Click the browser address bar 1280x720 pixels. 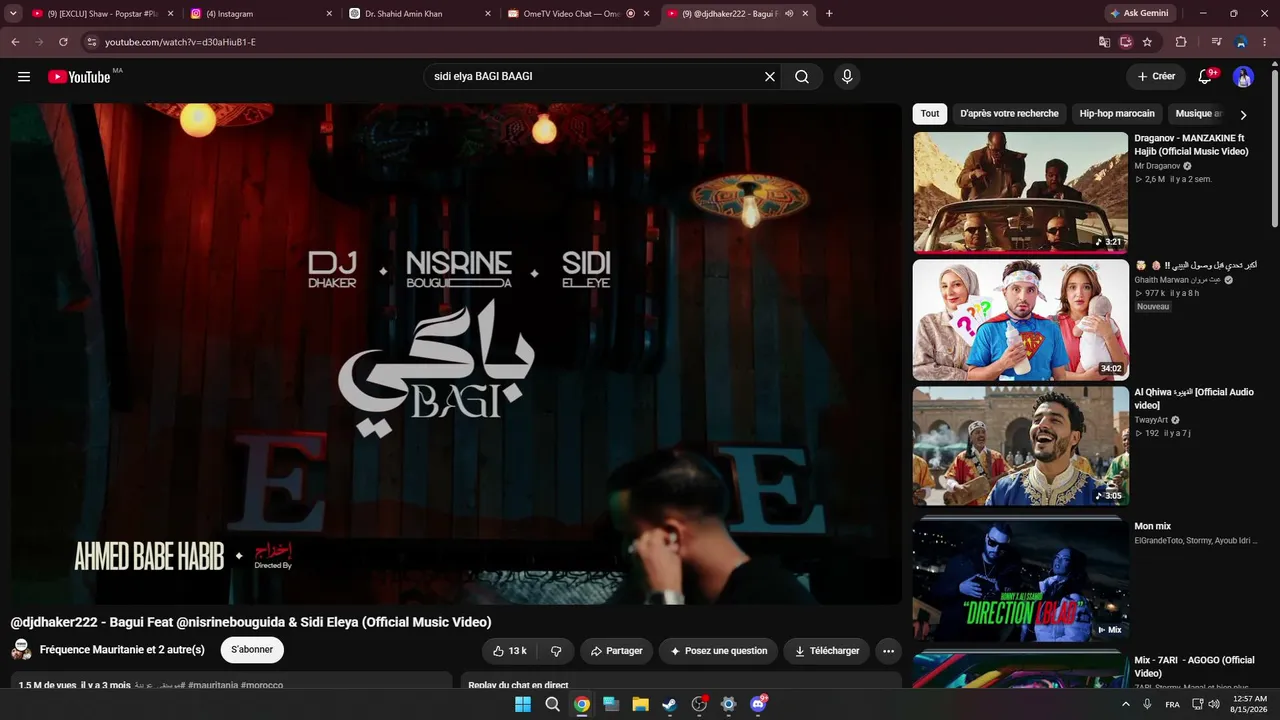pos(595,42)
